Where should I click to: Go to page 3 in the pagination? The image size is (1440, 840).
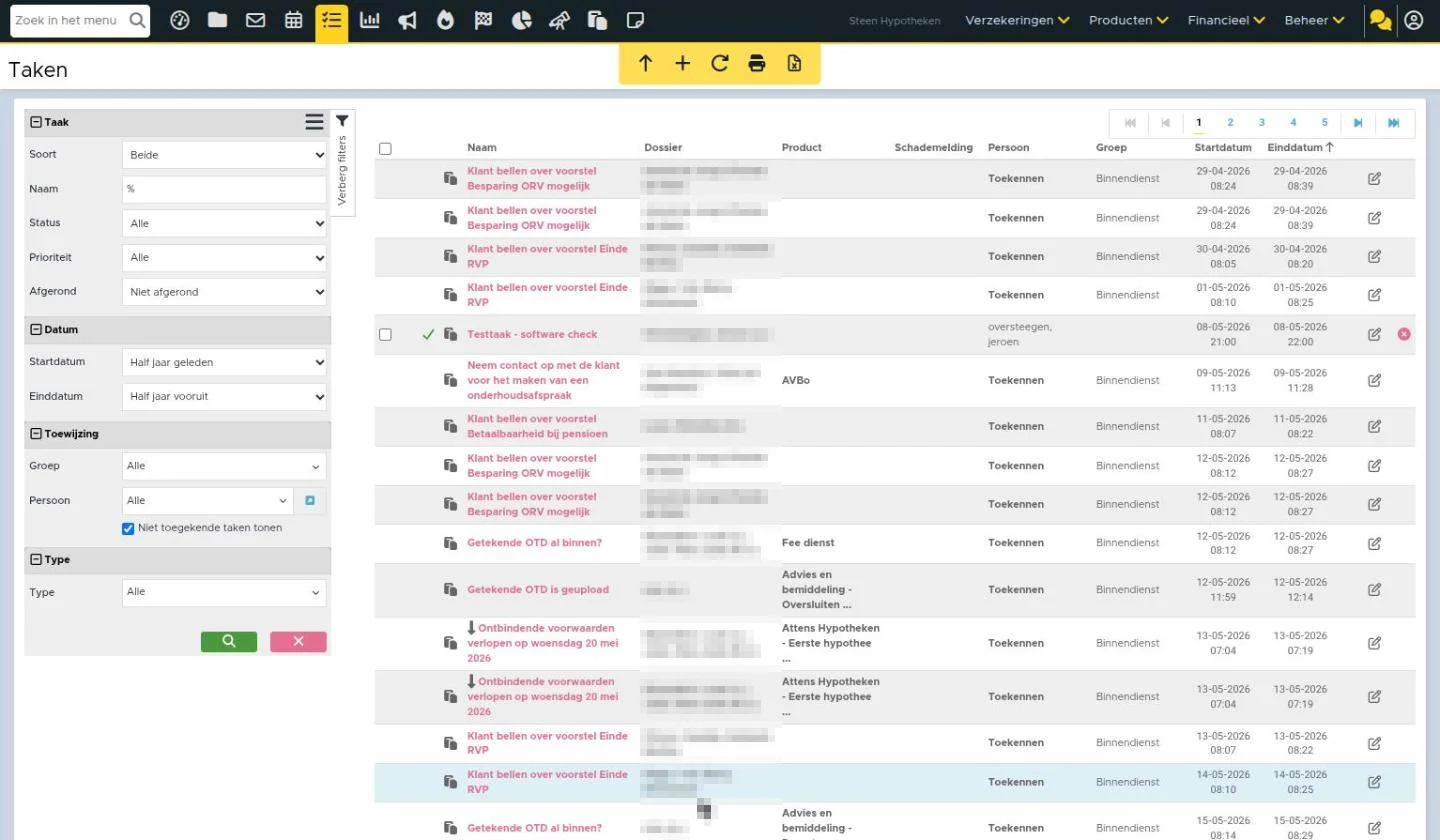click(x=1262, y=123)
